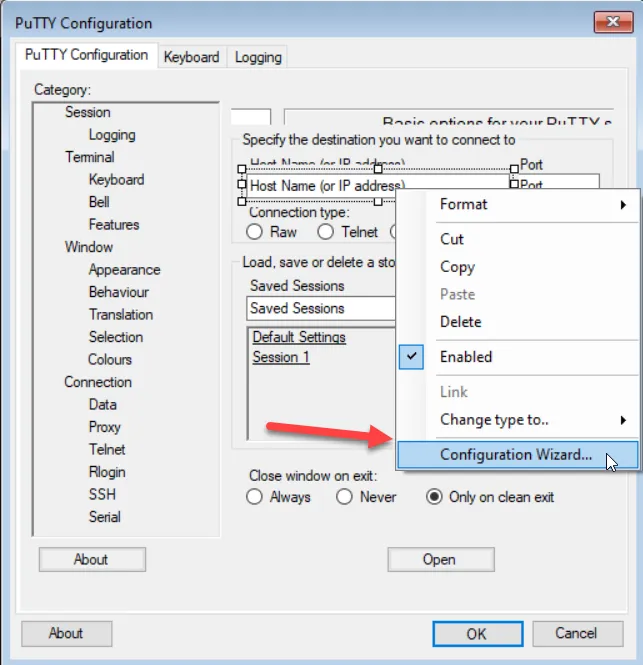Select the PuTTY Configuration tab
The image size is (643, 665).
[x=87, y=55]
